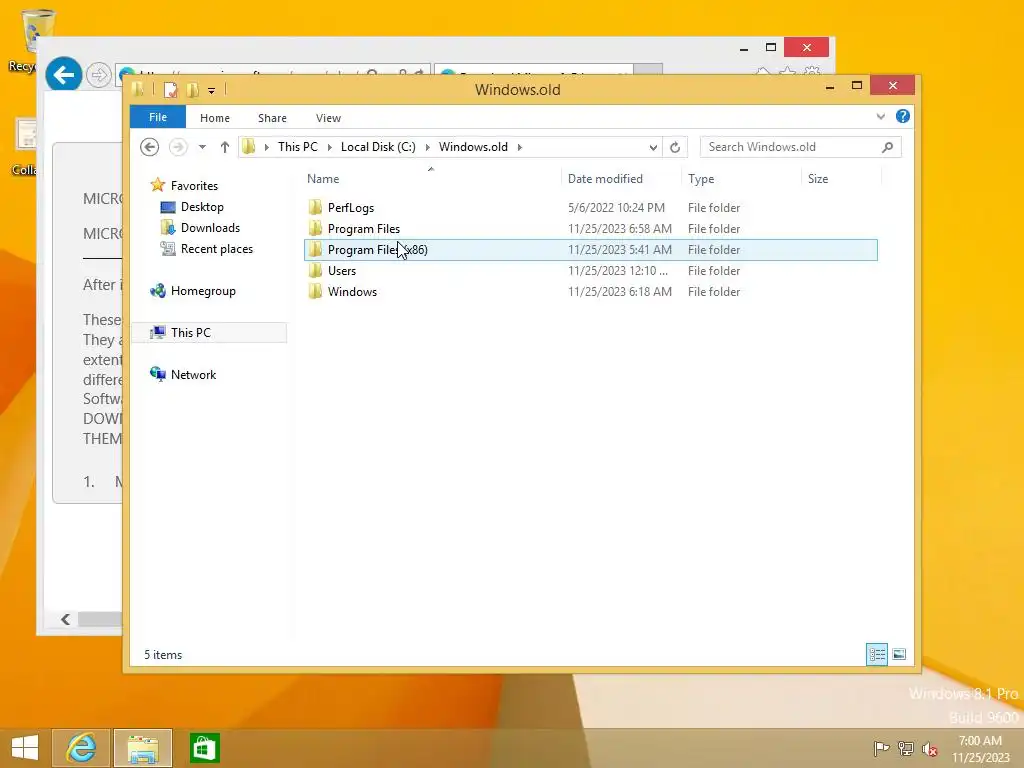
Task: Open the taskbar clock and date
Action: click(980, 748)
